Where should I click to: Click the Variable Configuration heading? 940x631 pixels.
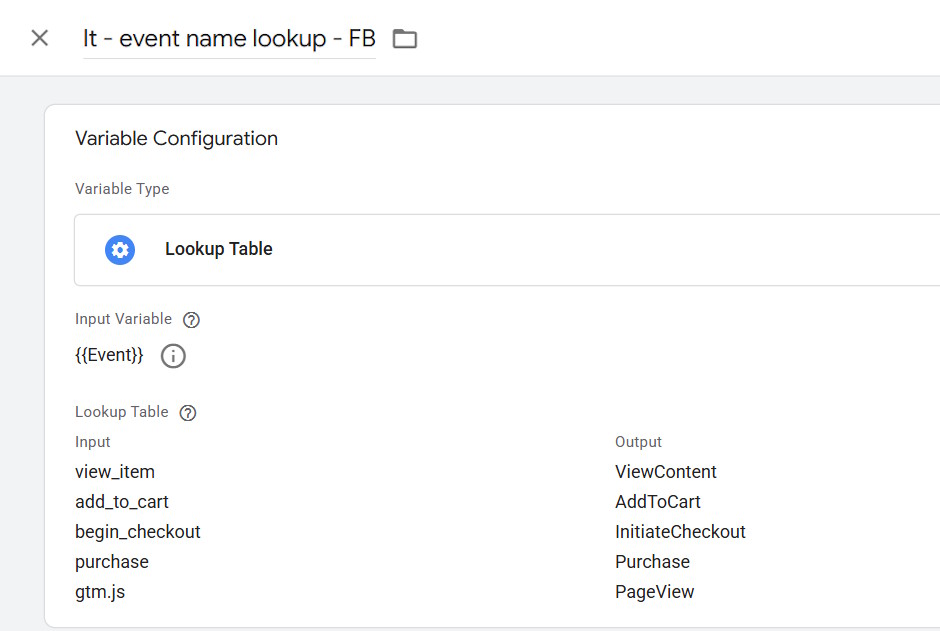pos(176,138)
